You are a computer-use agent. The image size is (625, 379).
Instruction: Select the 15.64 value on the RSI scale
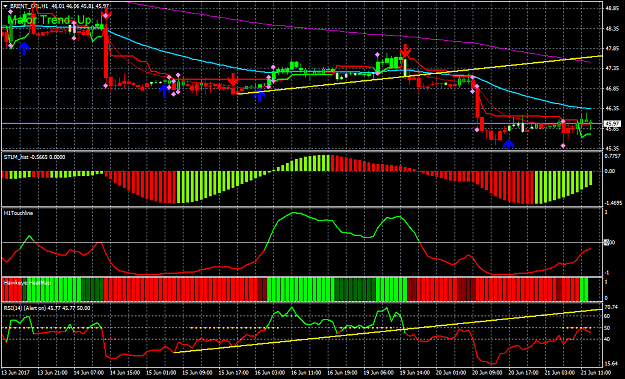611,363
